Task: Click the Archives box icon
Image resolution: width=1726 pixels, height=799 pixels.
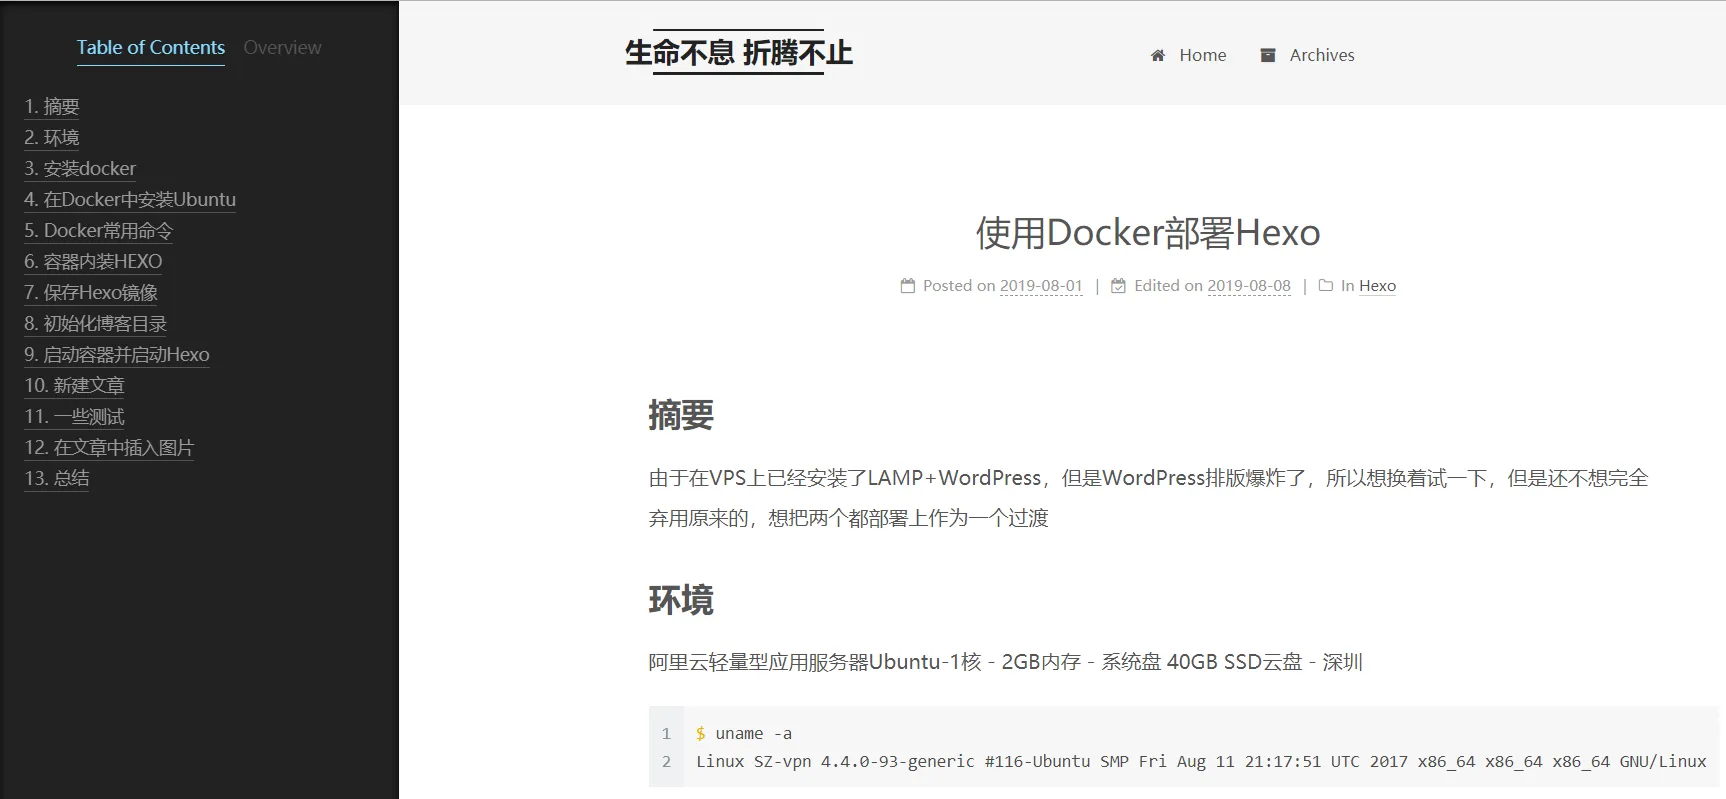Action: click(1268, 55)
